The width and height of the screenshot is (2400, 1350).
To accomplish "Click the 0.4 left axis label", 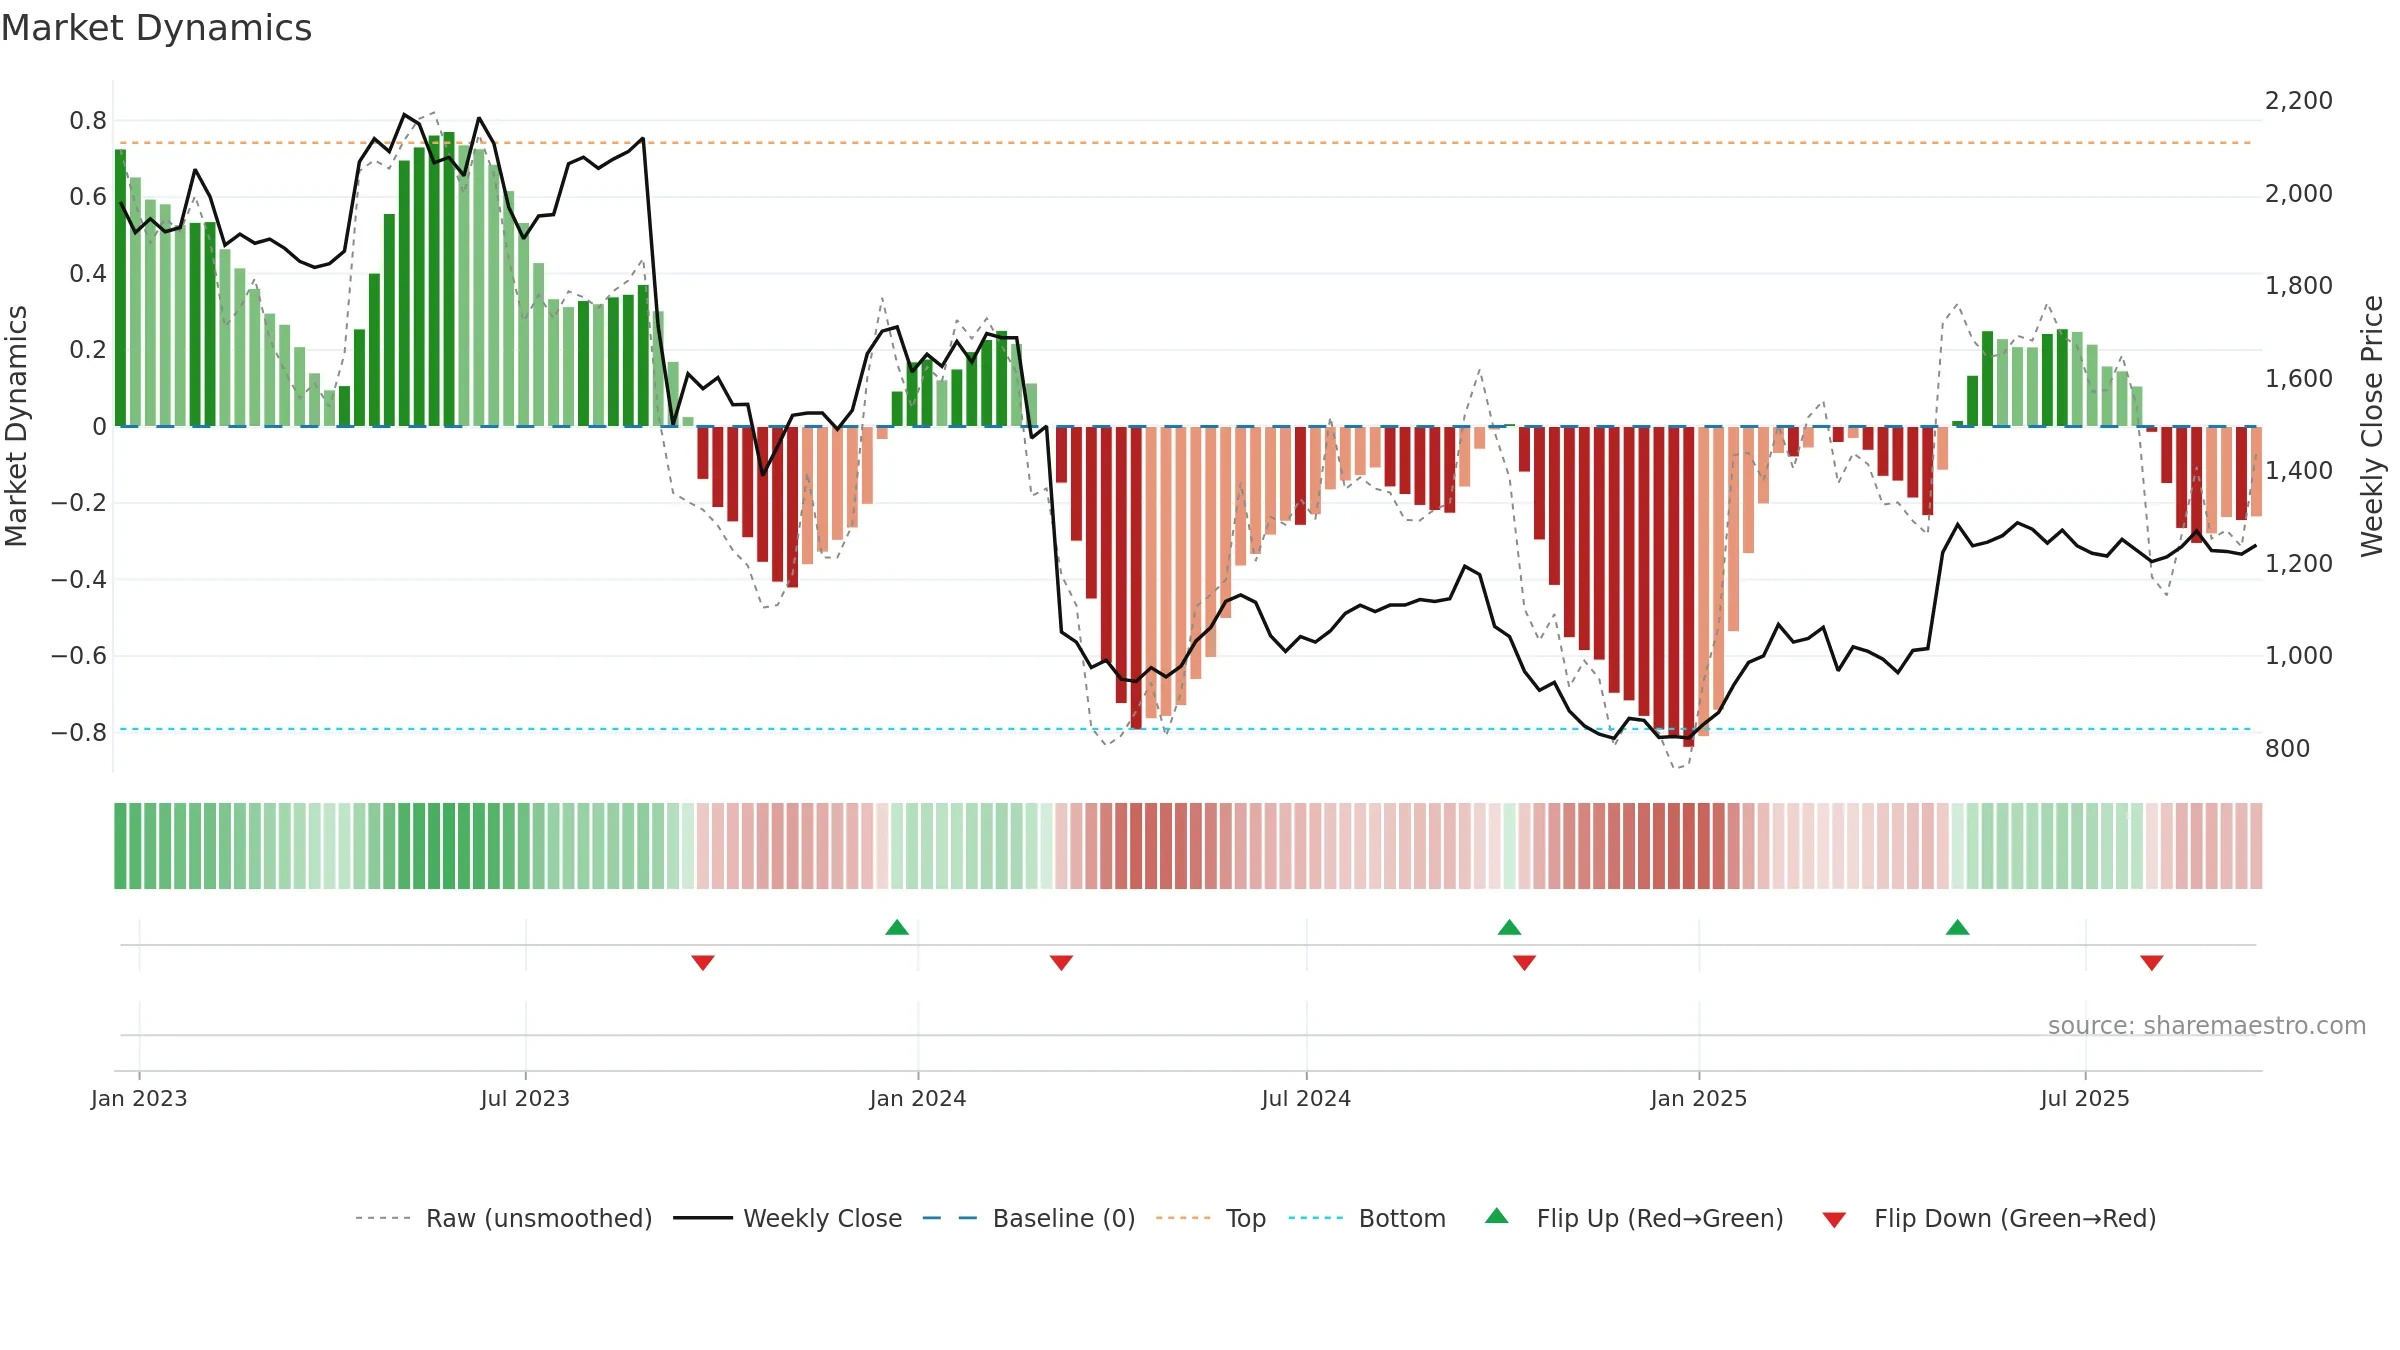I will pos(88,274).
